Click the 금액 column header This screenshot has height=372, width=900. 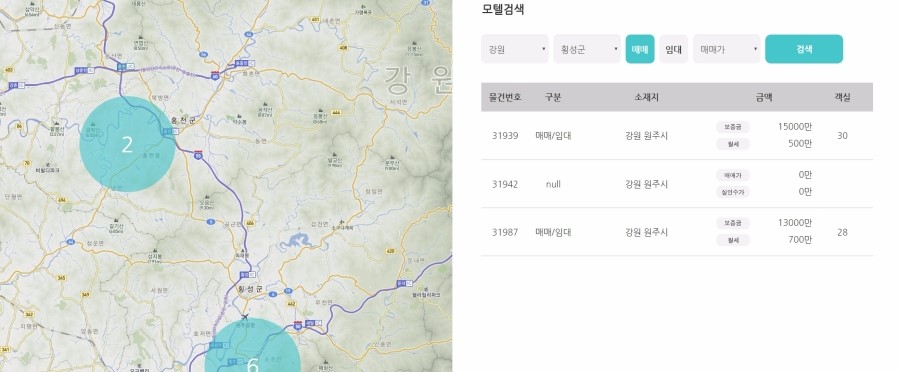click(763, 97)
